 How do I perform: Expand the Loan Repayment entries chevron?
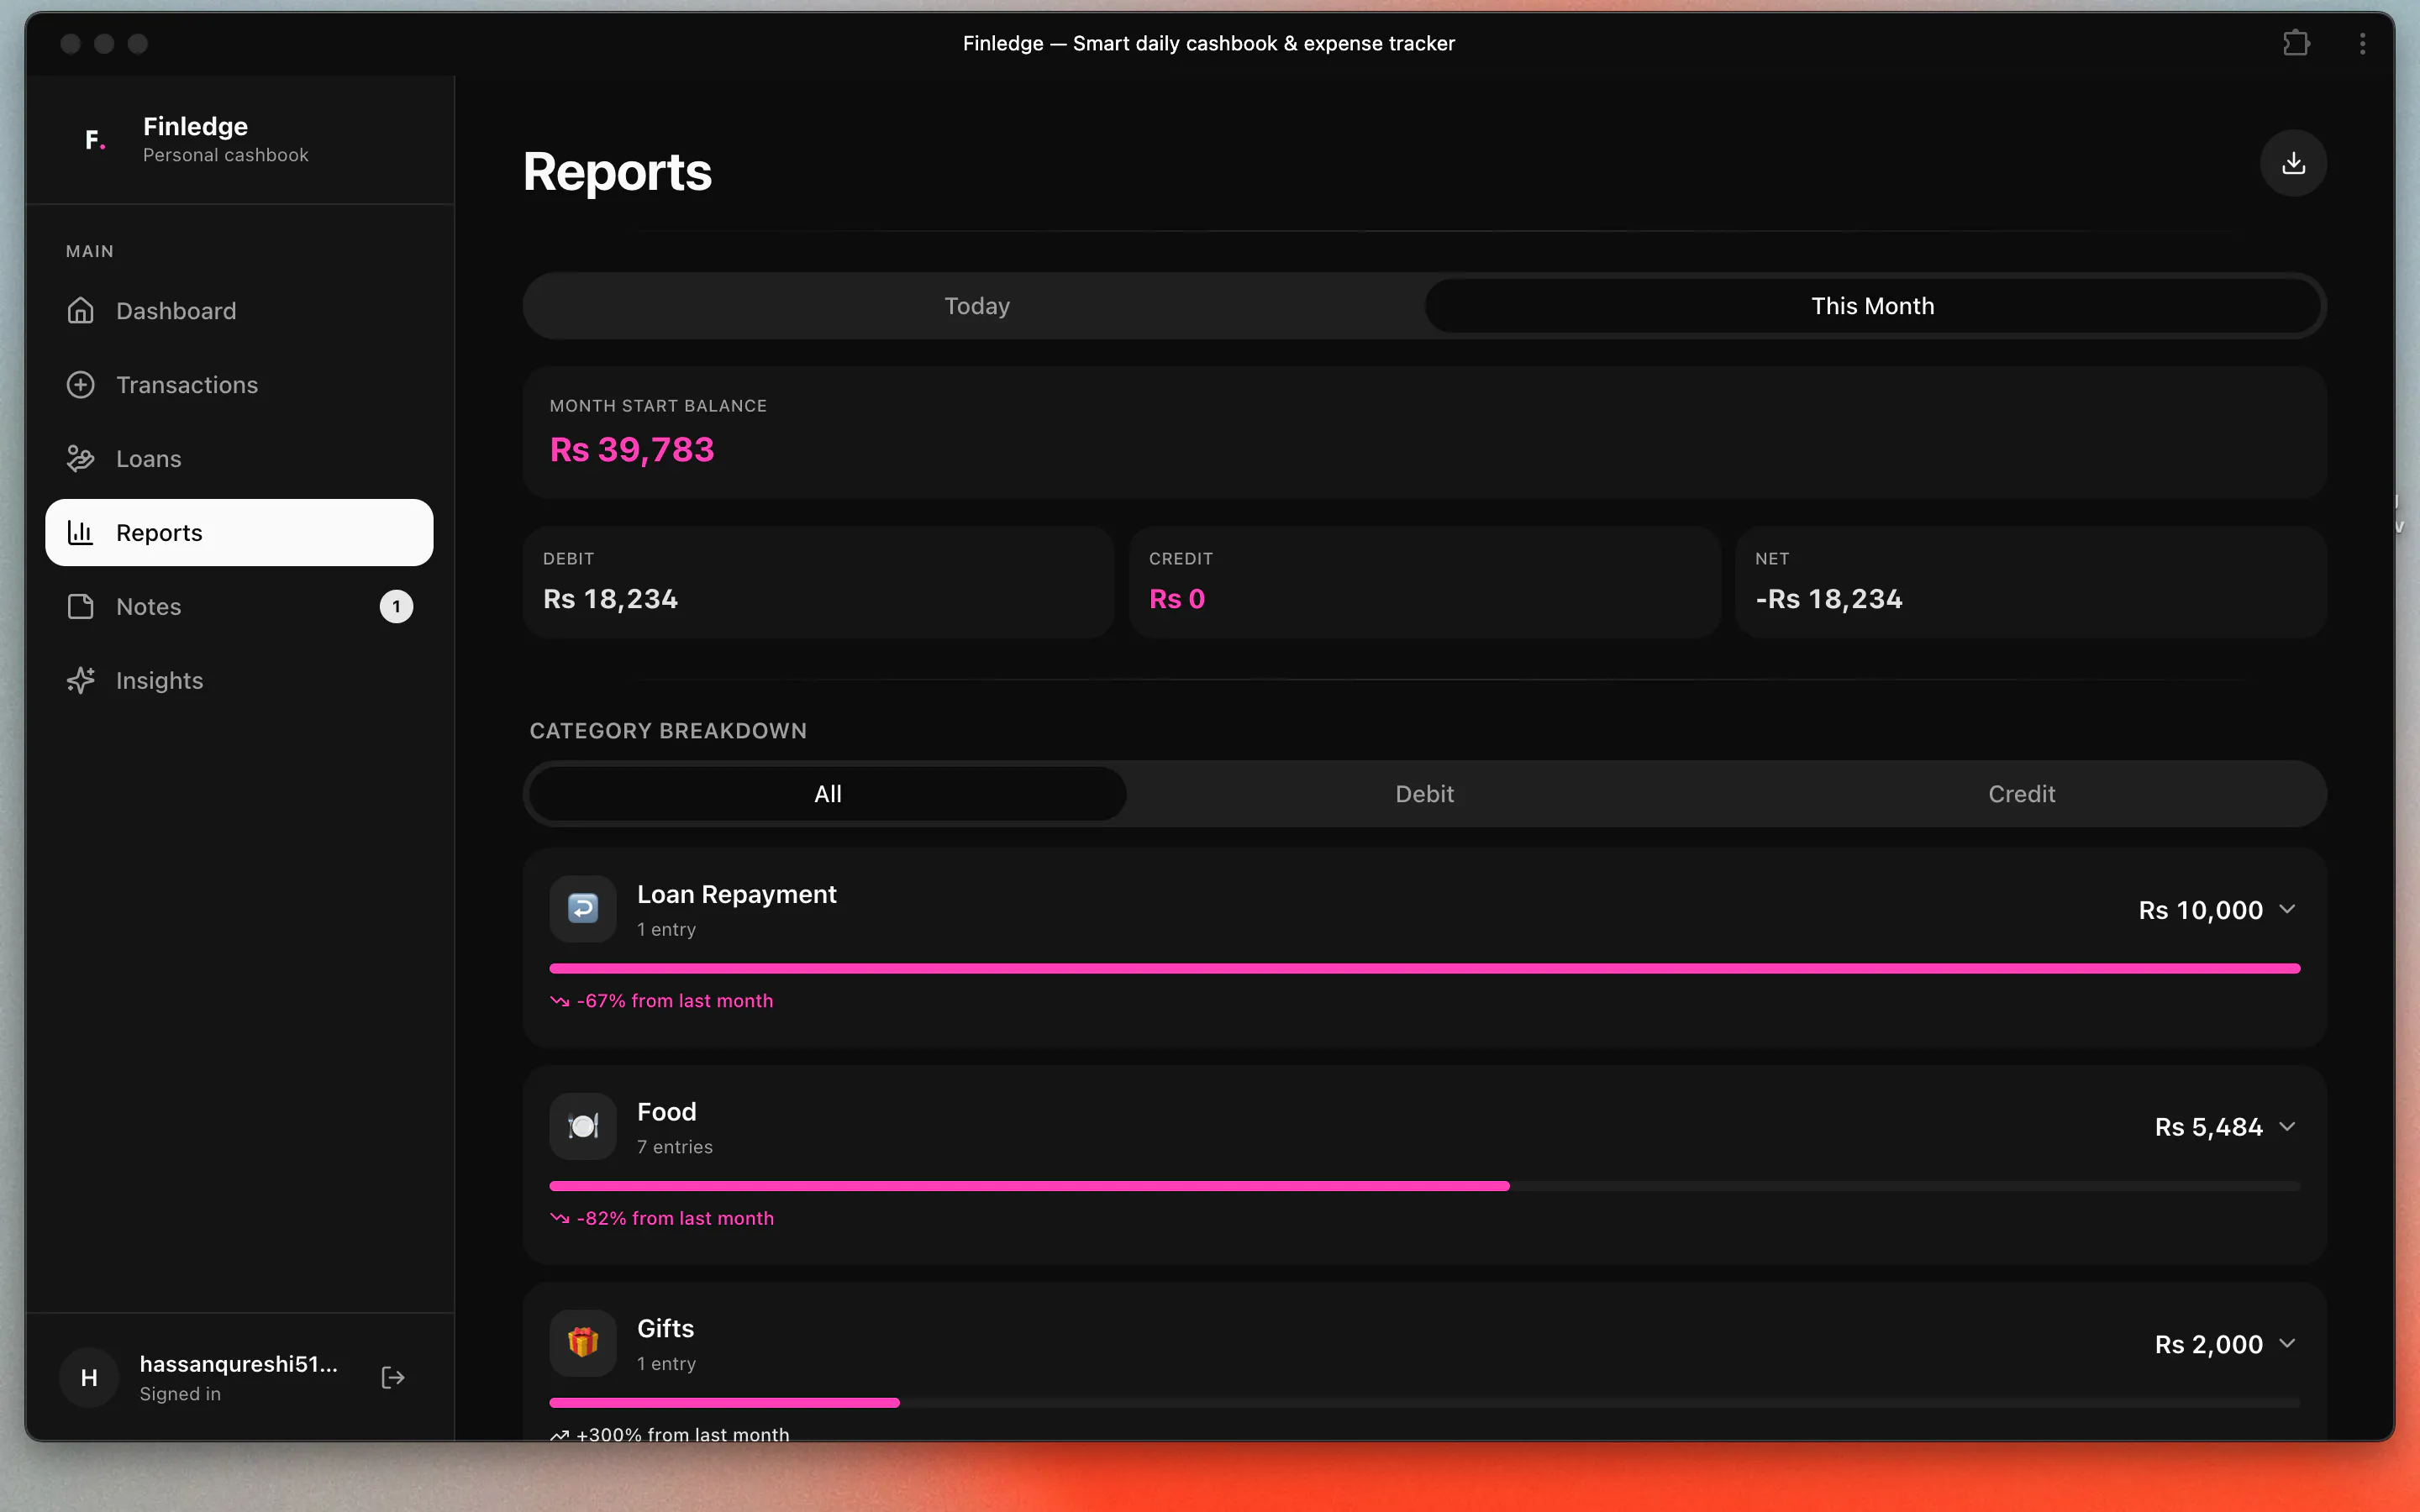pos(2287,909)
